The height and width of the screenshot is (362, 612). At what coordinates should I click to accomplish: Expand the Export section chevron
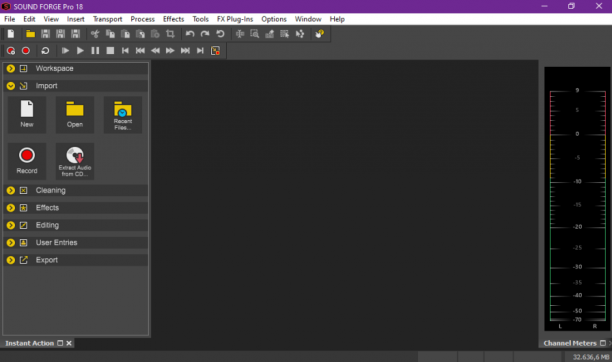pyautogui.click(x=11, y=260)
